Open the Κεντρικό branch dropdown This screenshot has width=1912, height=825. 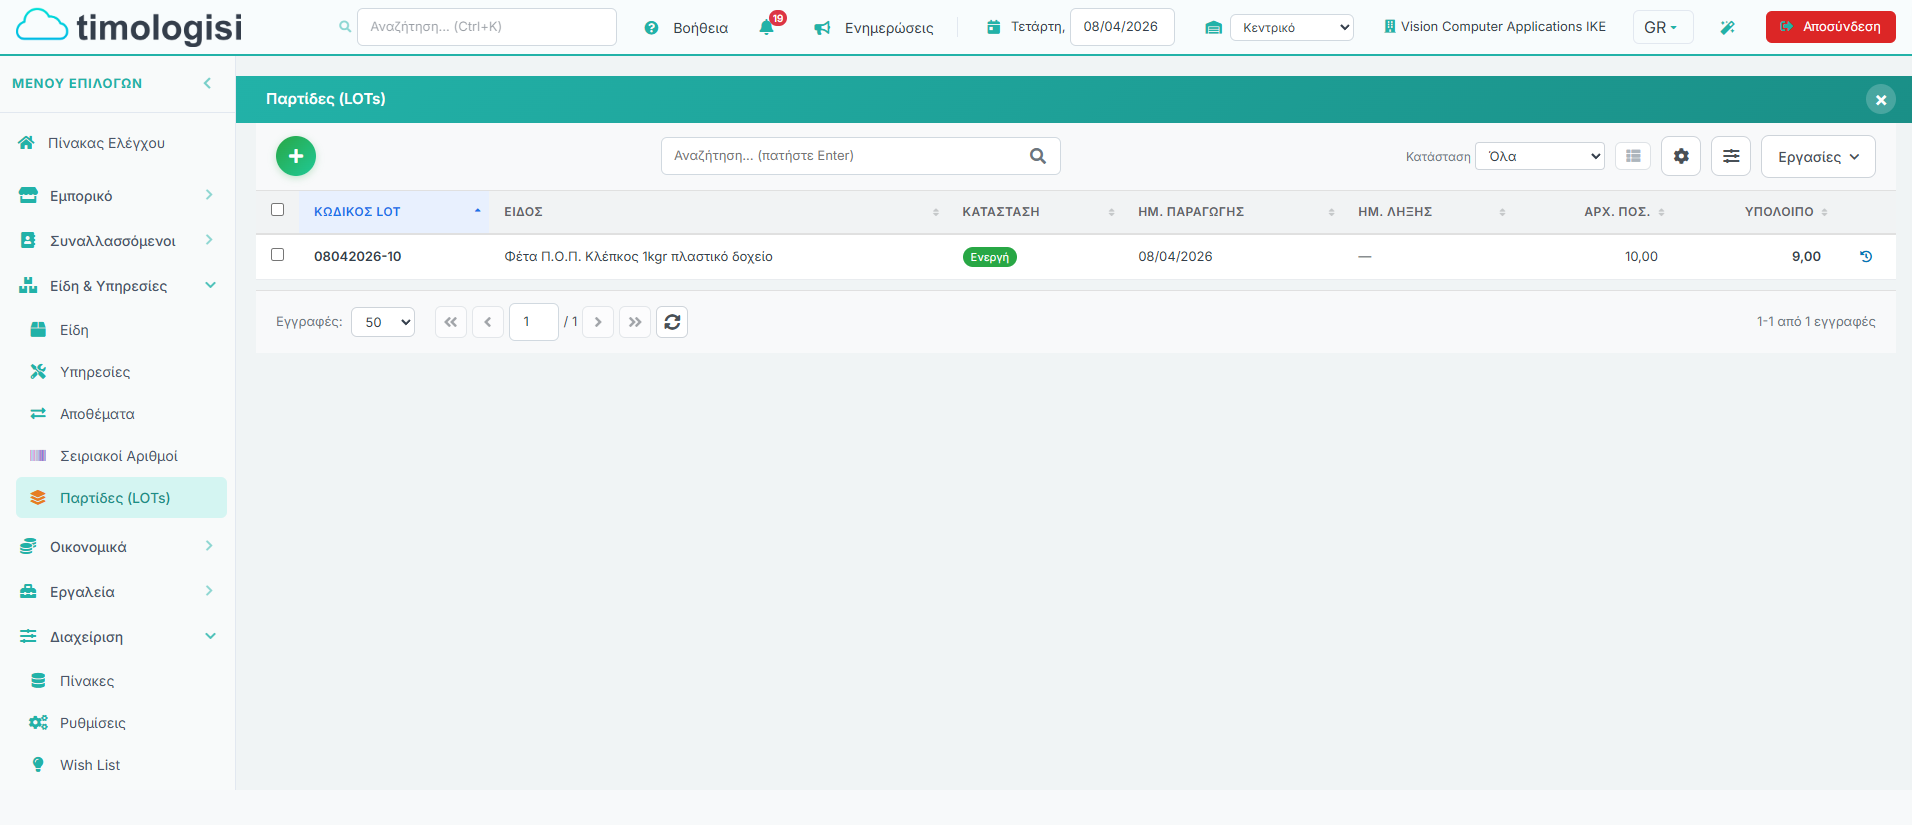(1292, 27)
